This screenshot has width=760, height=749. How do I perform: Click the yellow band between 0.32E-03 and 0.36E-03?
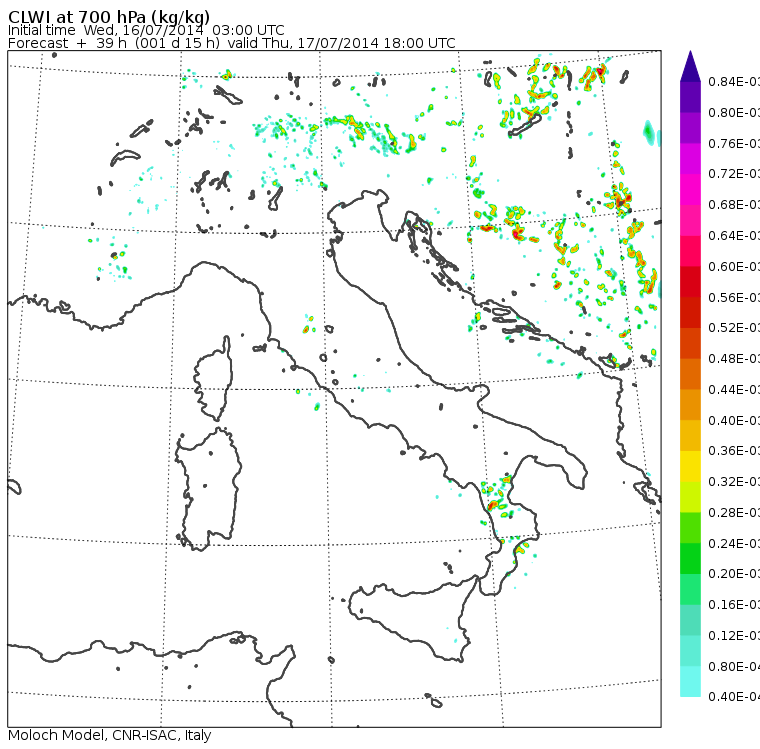pos(690,466)
